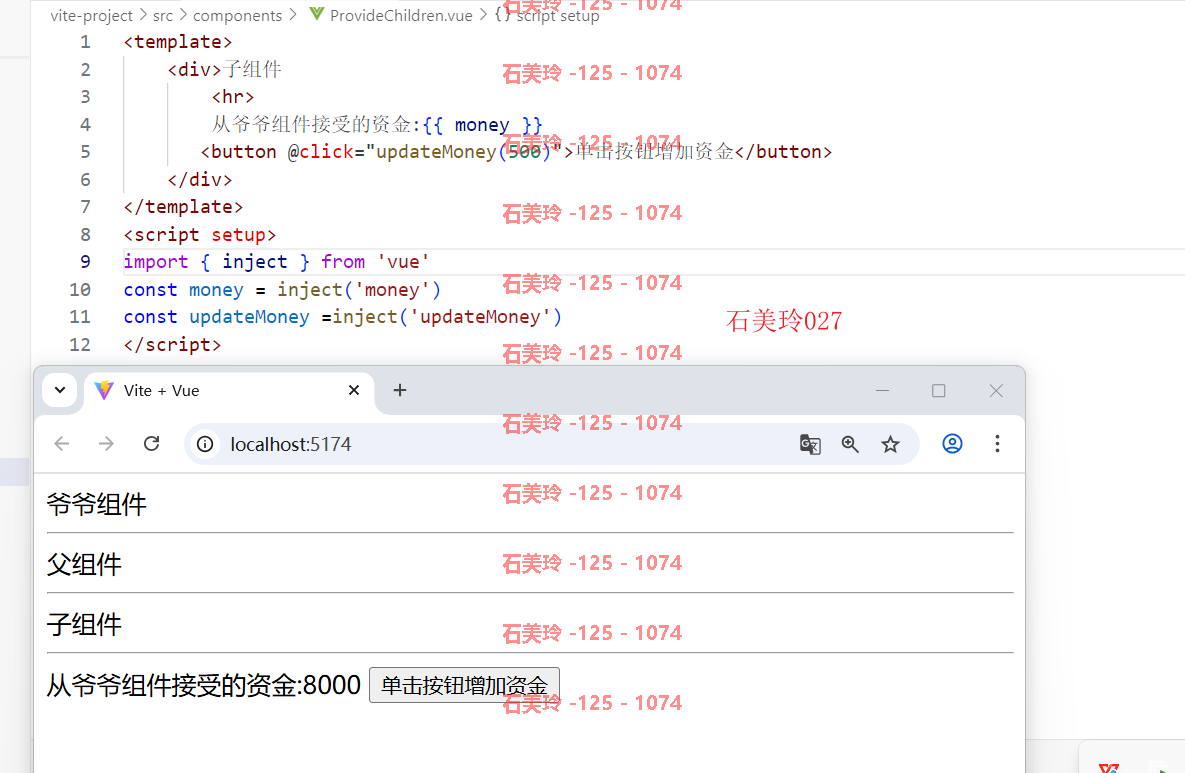The image size is (1185, 773).
Task: Click the browser forward arrow
Action: pyautogui.click(x=107, y=444)
